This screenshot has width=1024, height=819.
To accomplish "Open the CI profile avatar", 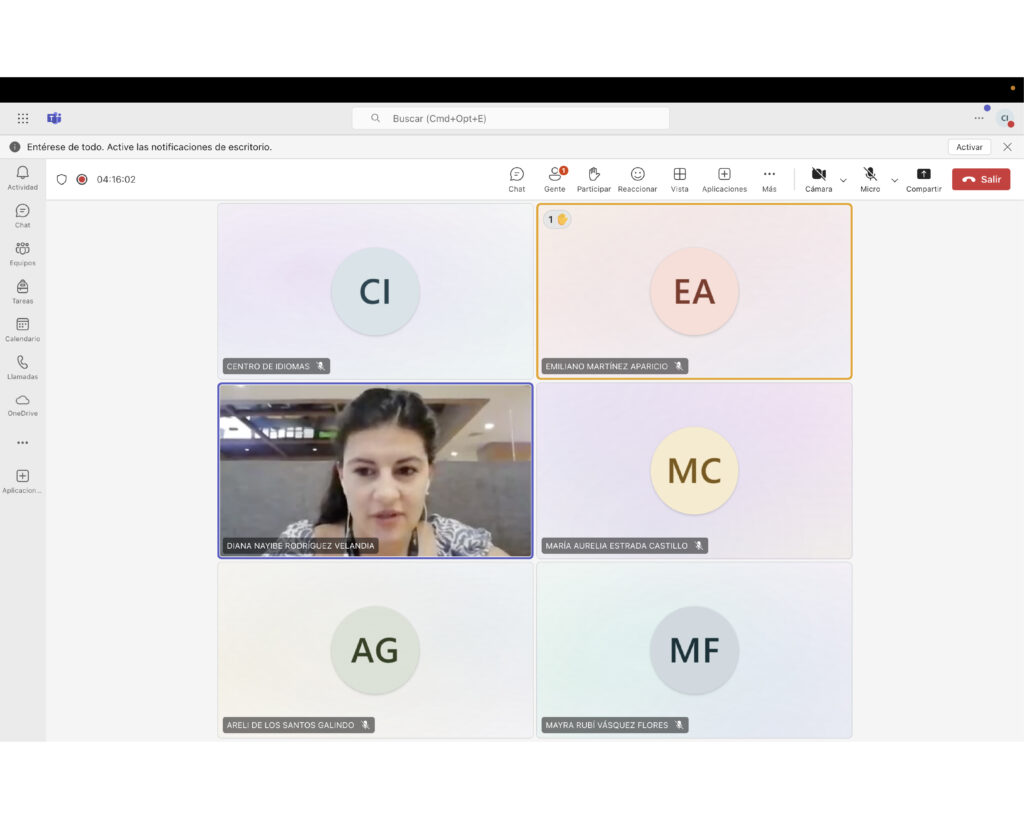I will coord(1005,118).
